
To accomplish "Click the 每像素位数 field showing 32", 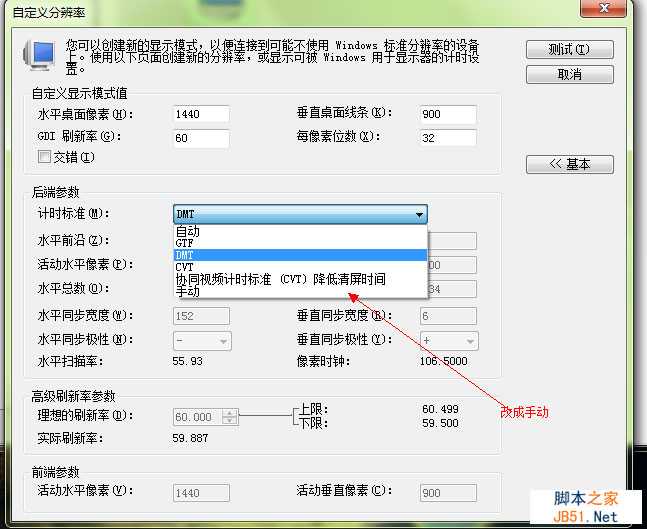I will click(448, 138).
